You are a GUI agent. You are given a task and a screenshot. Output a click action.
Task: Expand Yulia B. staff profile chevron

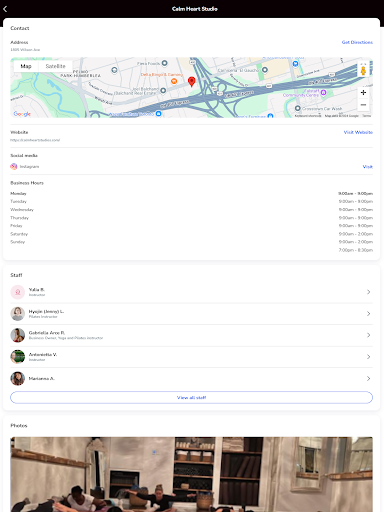(x=368, y=292)
